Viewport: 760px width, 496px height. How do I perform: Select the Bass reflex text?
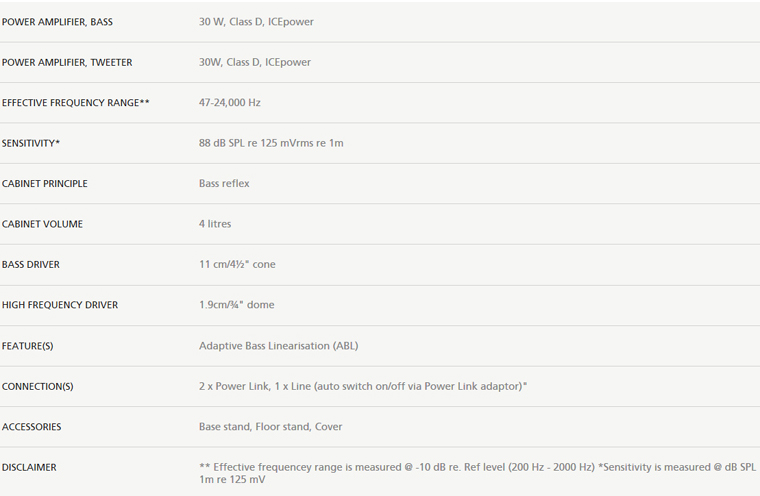click(x=224, y=183)
